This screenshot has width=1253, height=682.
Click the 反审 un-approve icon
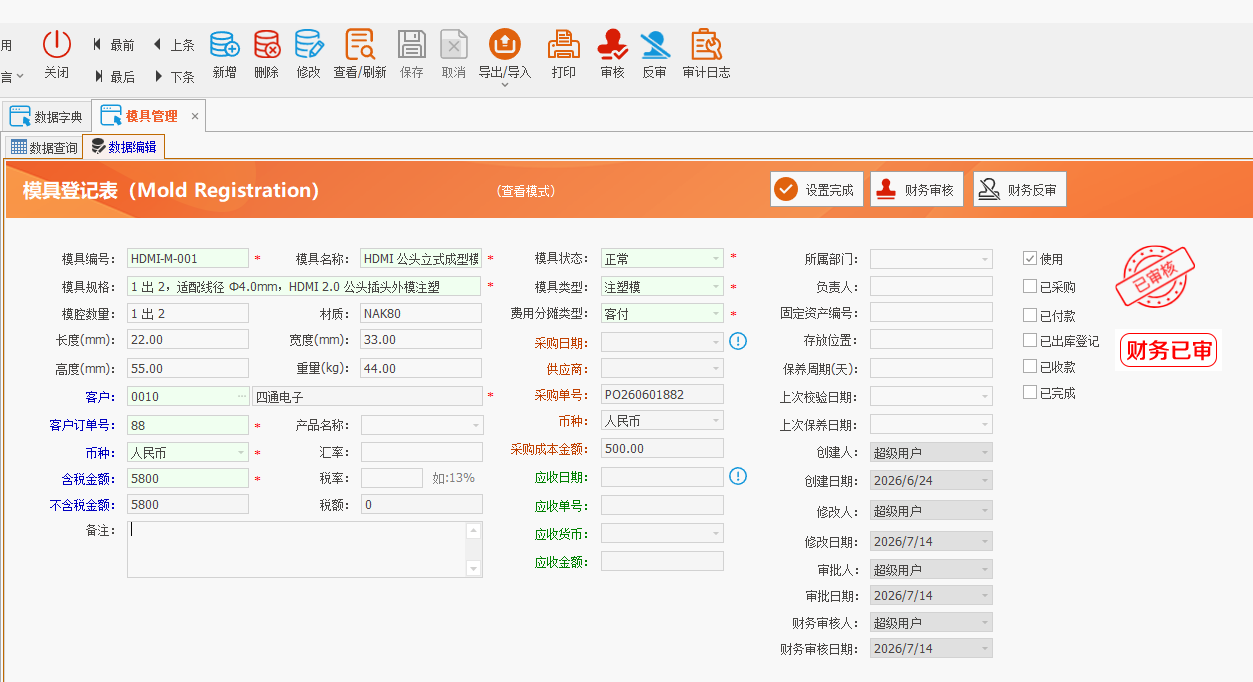coord(654,44)
